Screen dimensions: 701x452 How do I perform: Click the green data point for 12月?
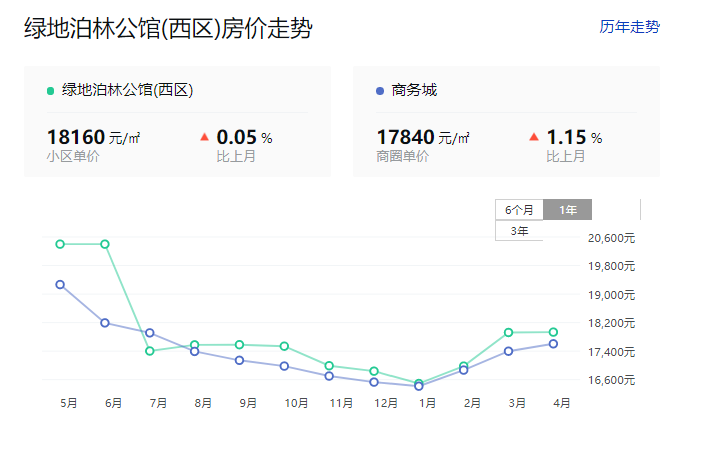tap(374, 371)
